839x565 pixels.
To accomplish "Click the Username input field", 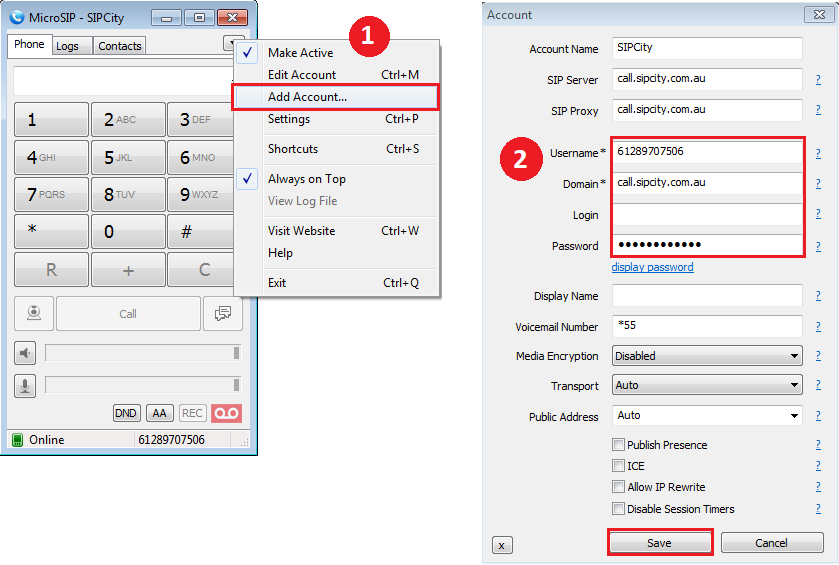I will tap(707, 151).
